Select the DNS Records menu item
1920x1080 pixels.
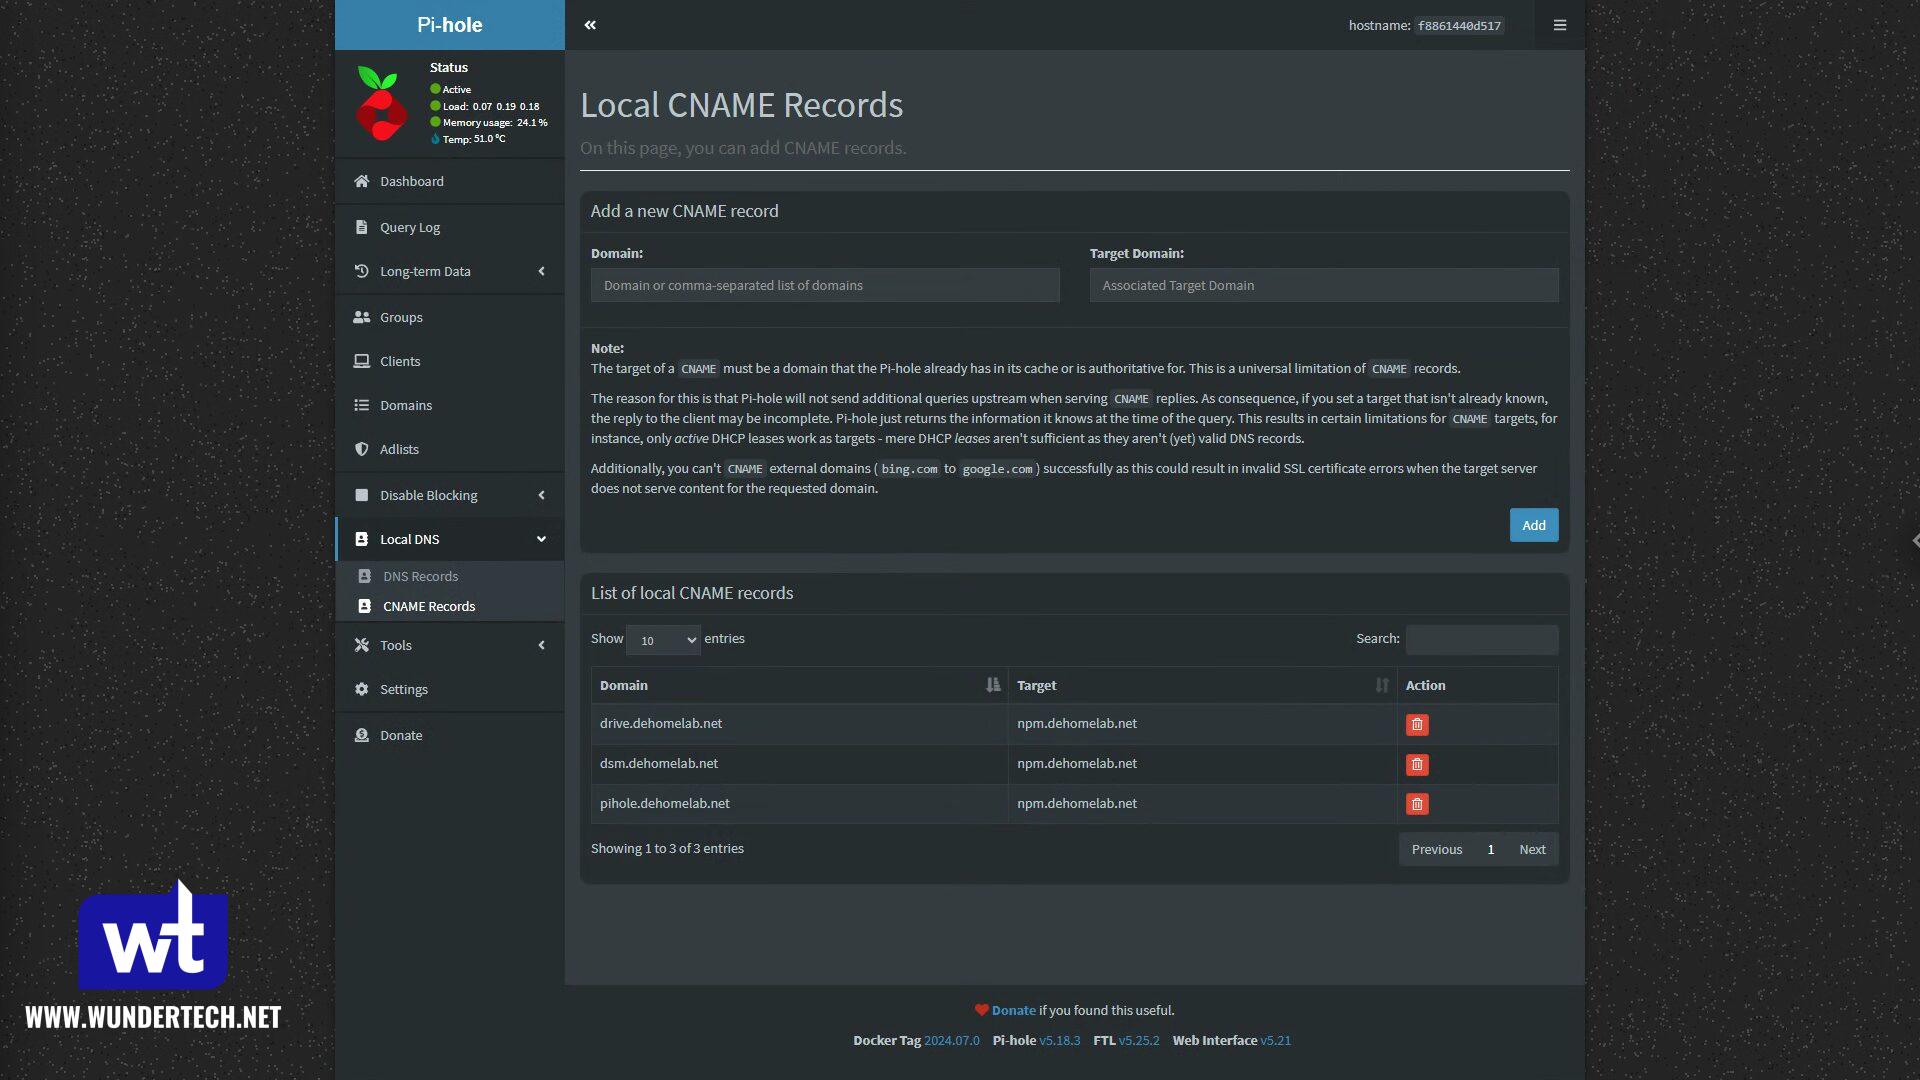tap(421, 575)
